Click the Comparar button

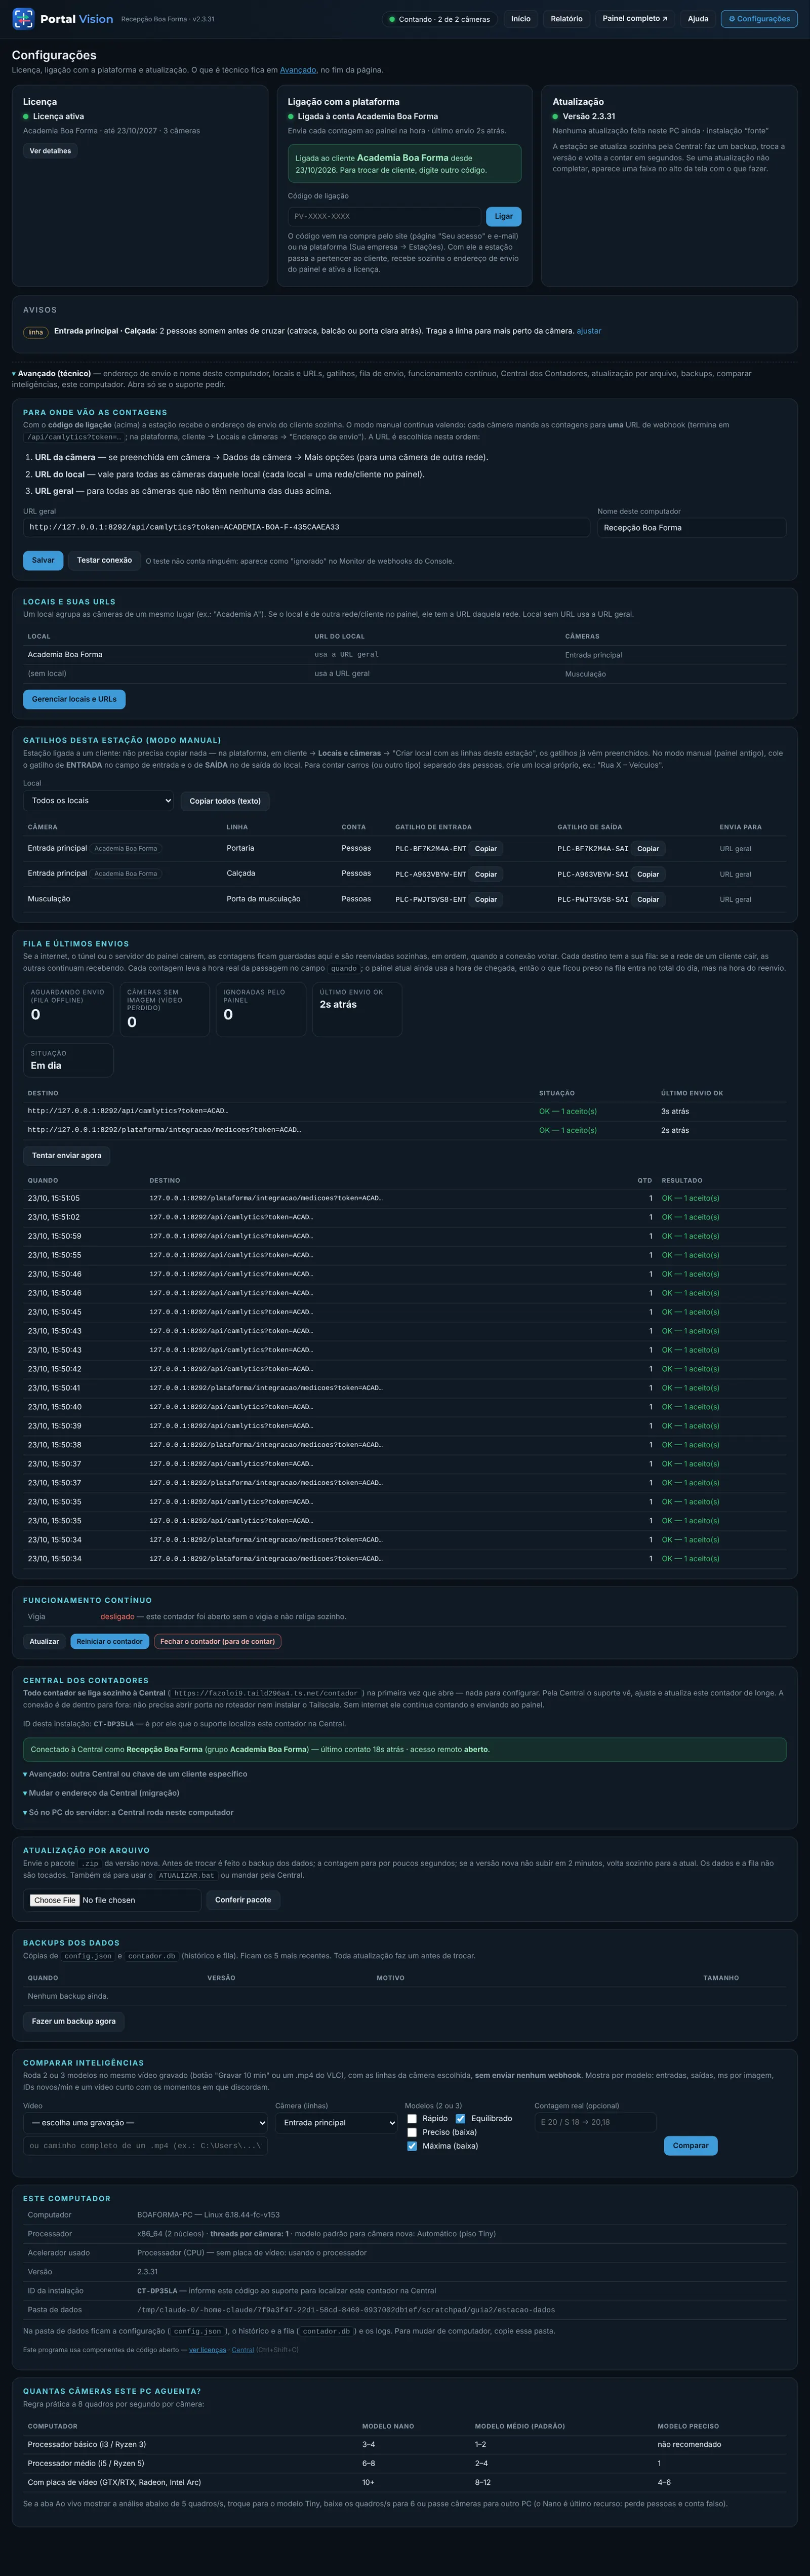(x=690, y=2145)
